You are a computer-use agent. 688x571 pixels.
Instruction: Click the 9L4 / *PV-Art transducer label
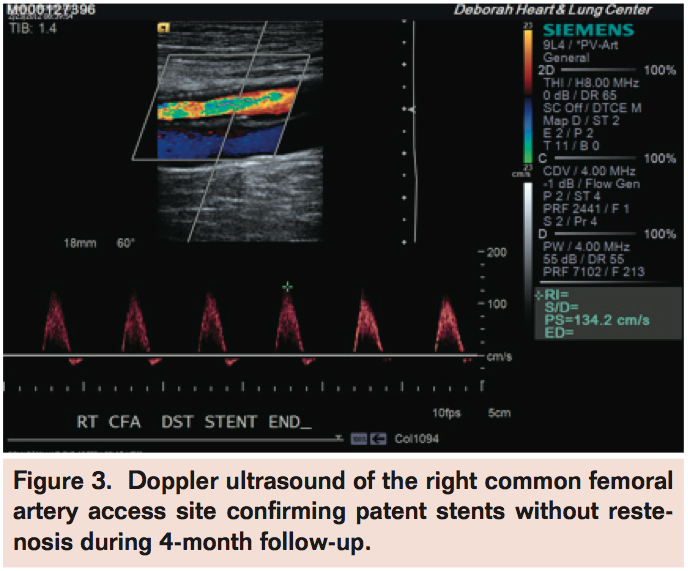[x=580, y=45]
